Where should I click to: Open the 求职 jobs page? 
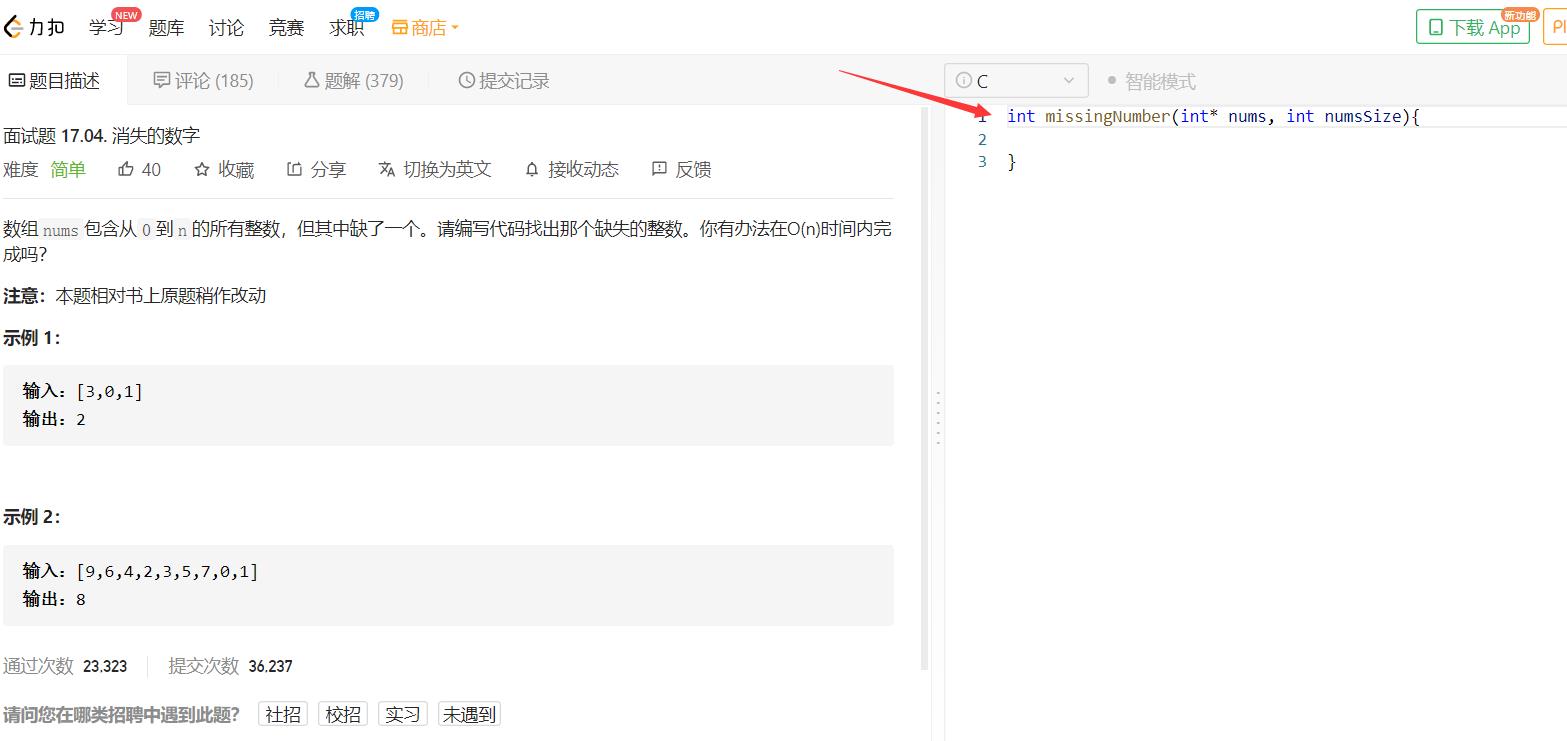pyautogui.click(x=346, y=28)
